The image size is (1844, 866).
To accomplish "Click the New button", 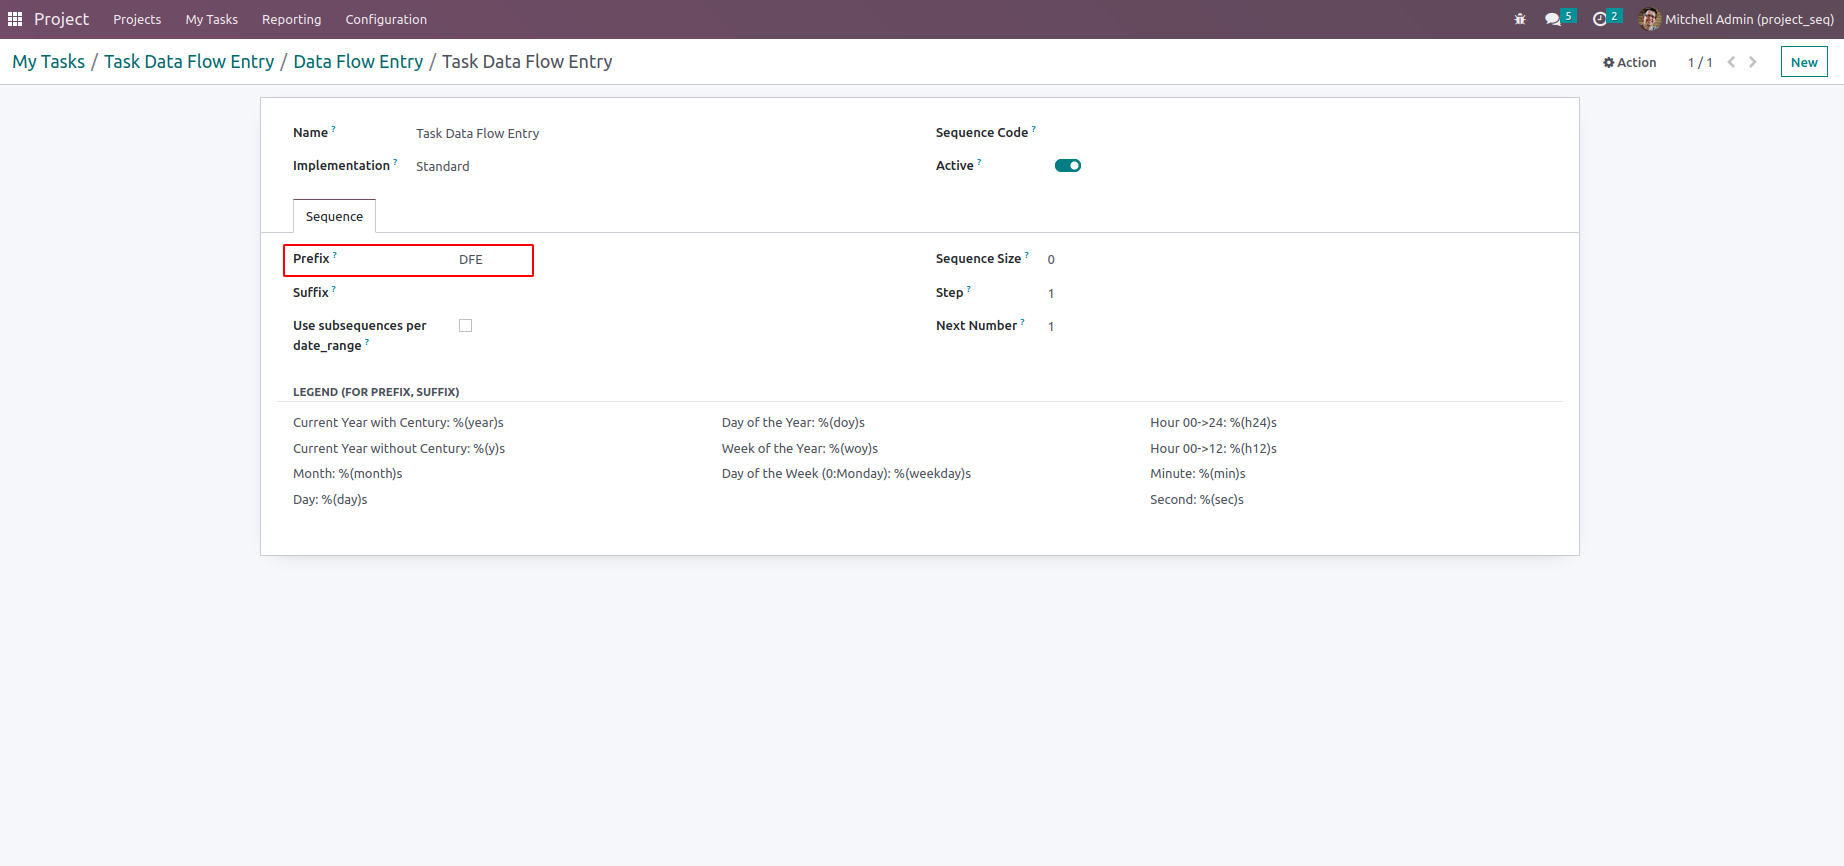I will pyautogui.click(x=1804, y=62).
